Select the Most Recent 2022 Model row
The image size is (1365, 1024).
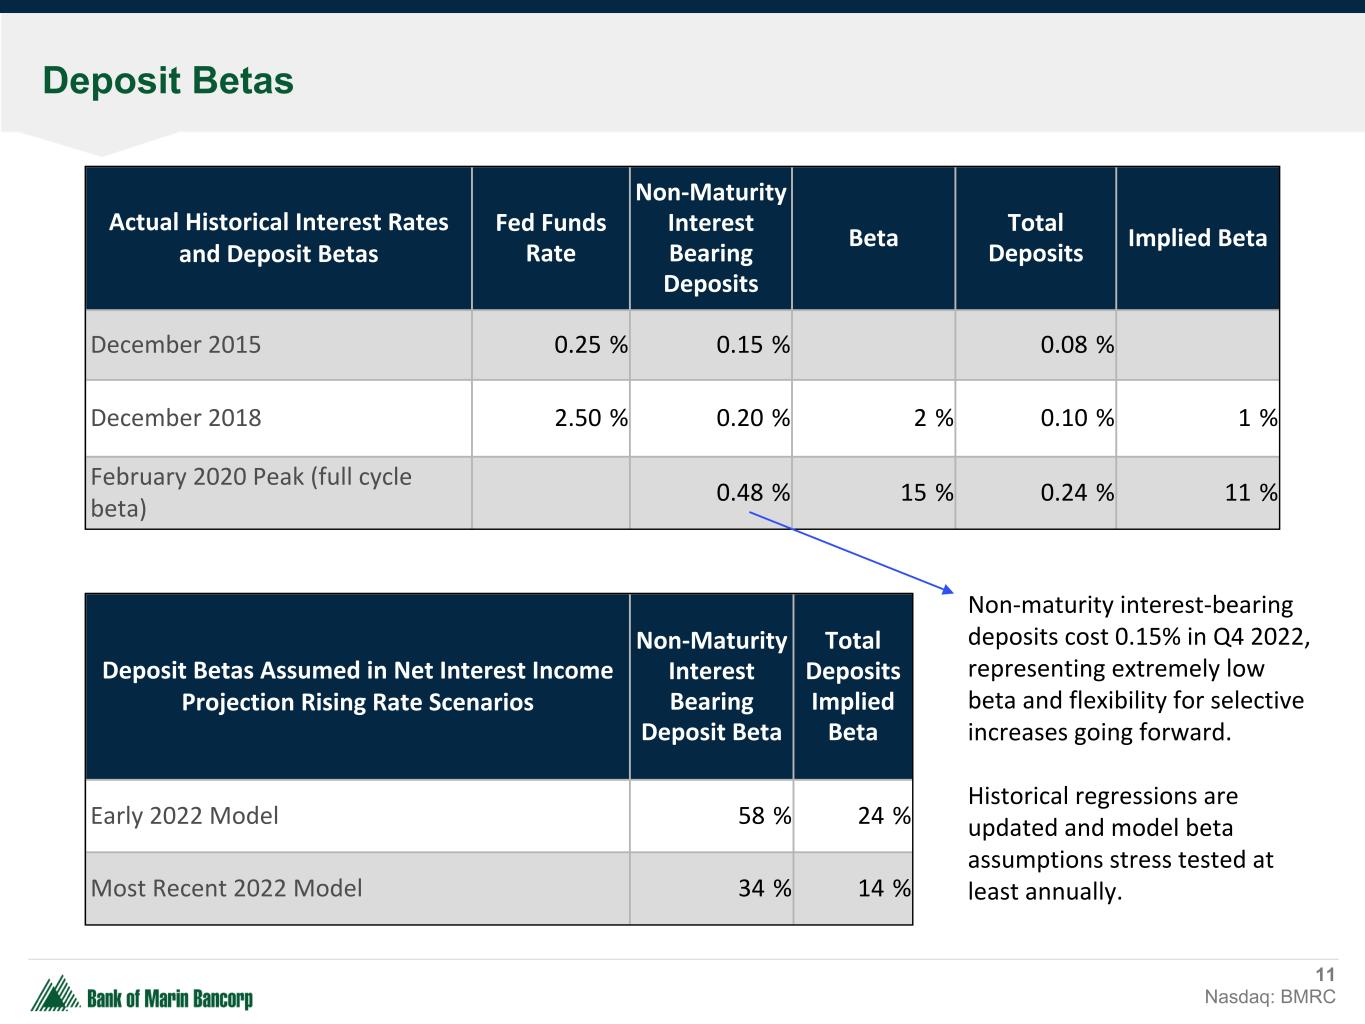(227, 888)
